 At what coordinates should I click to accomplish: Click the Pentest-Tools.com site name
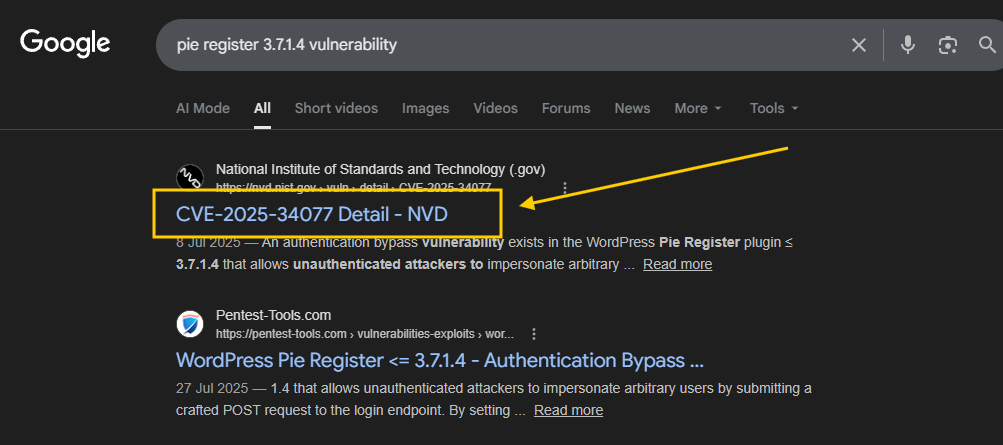[273, 315]
